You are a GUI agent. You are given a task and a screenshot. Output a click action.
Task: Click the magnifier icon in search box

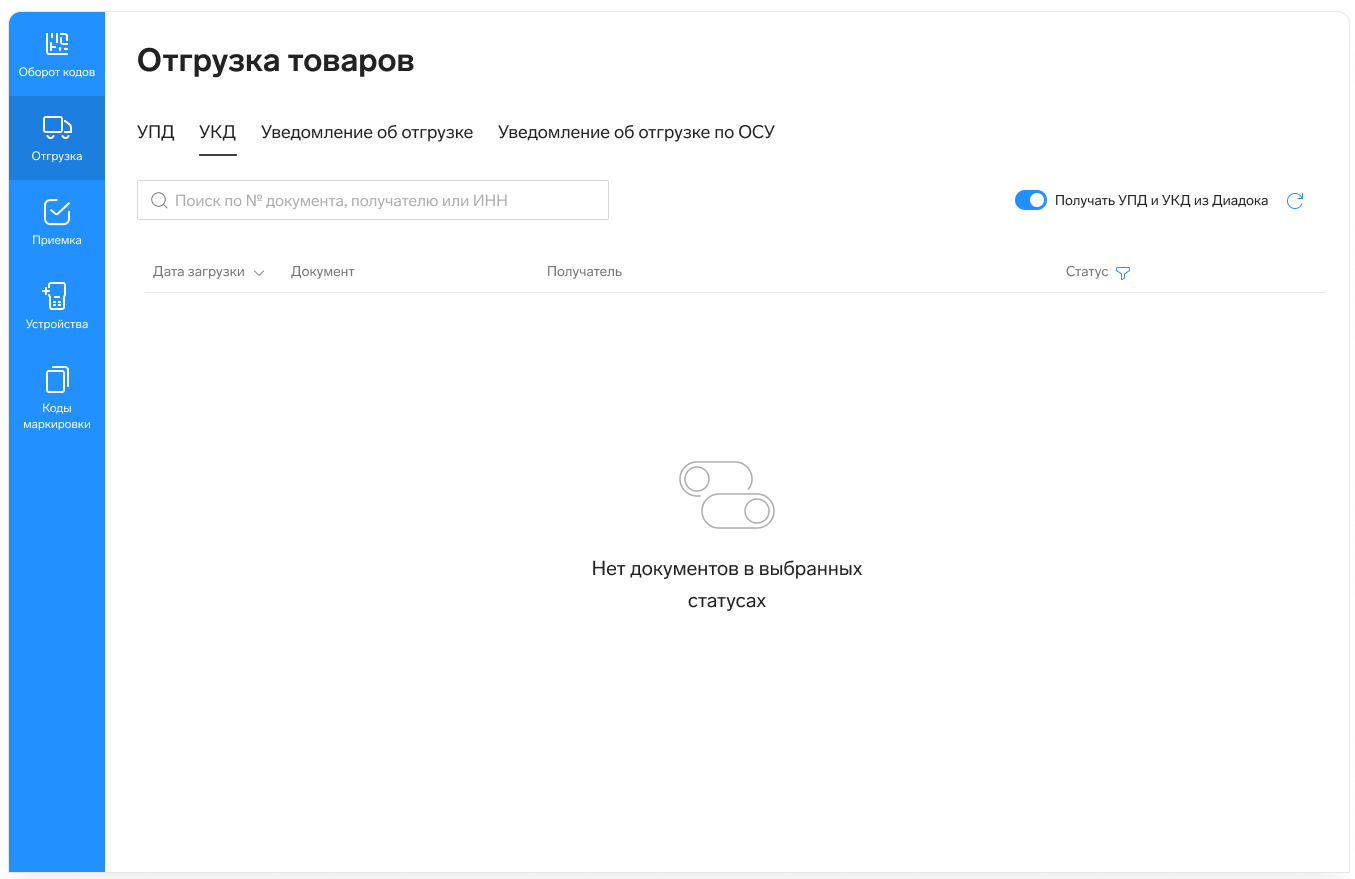pyautogui.click(x=159, y=201)
